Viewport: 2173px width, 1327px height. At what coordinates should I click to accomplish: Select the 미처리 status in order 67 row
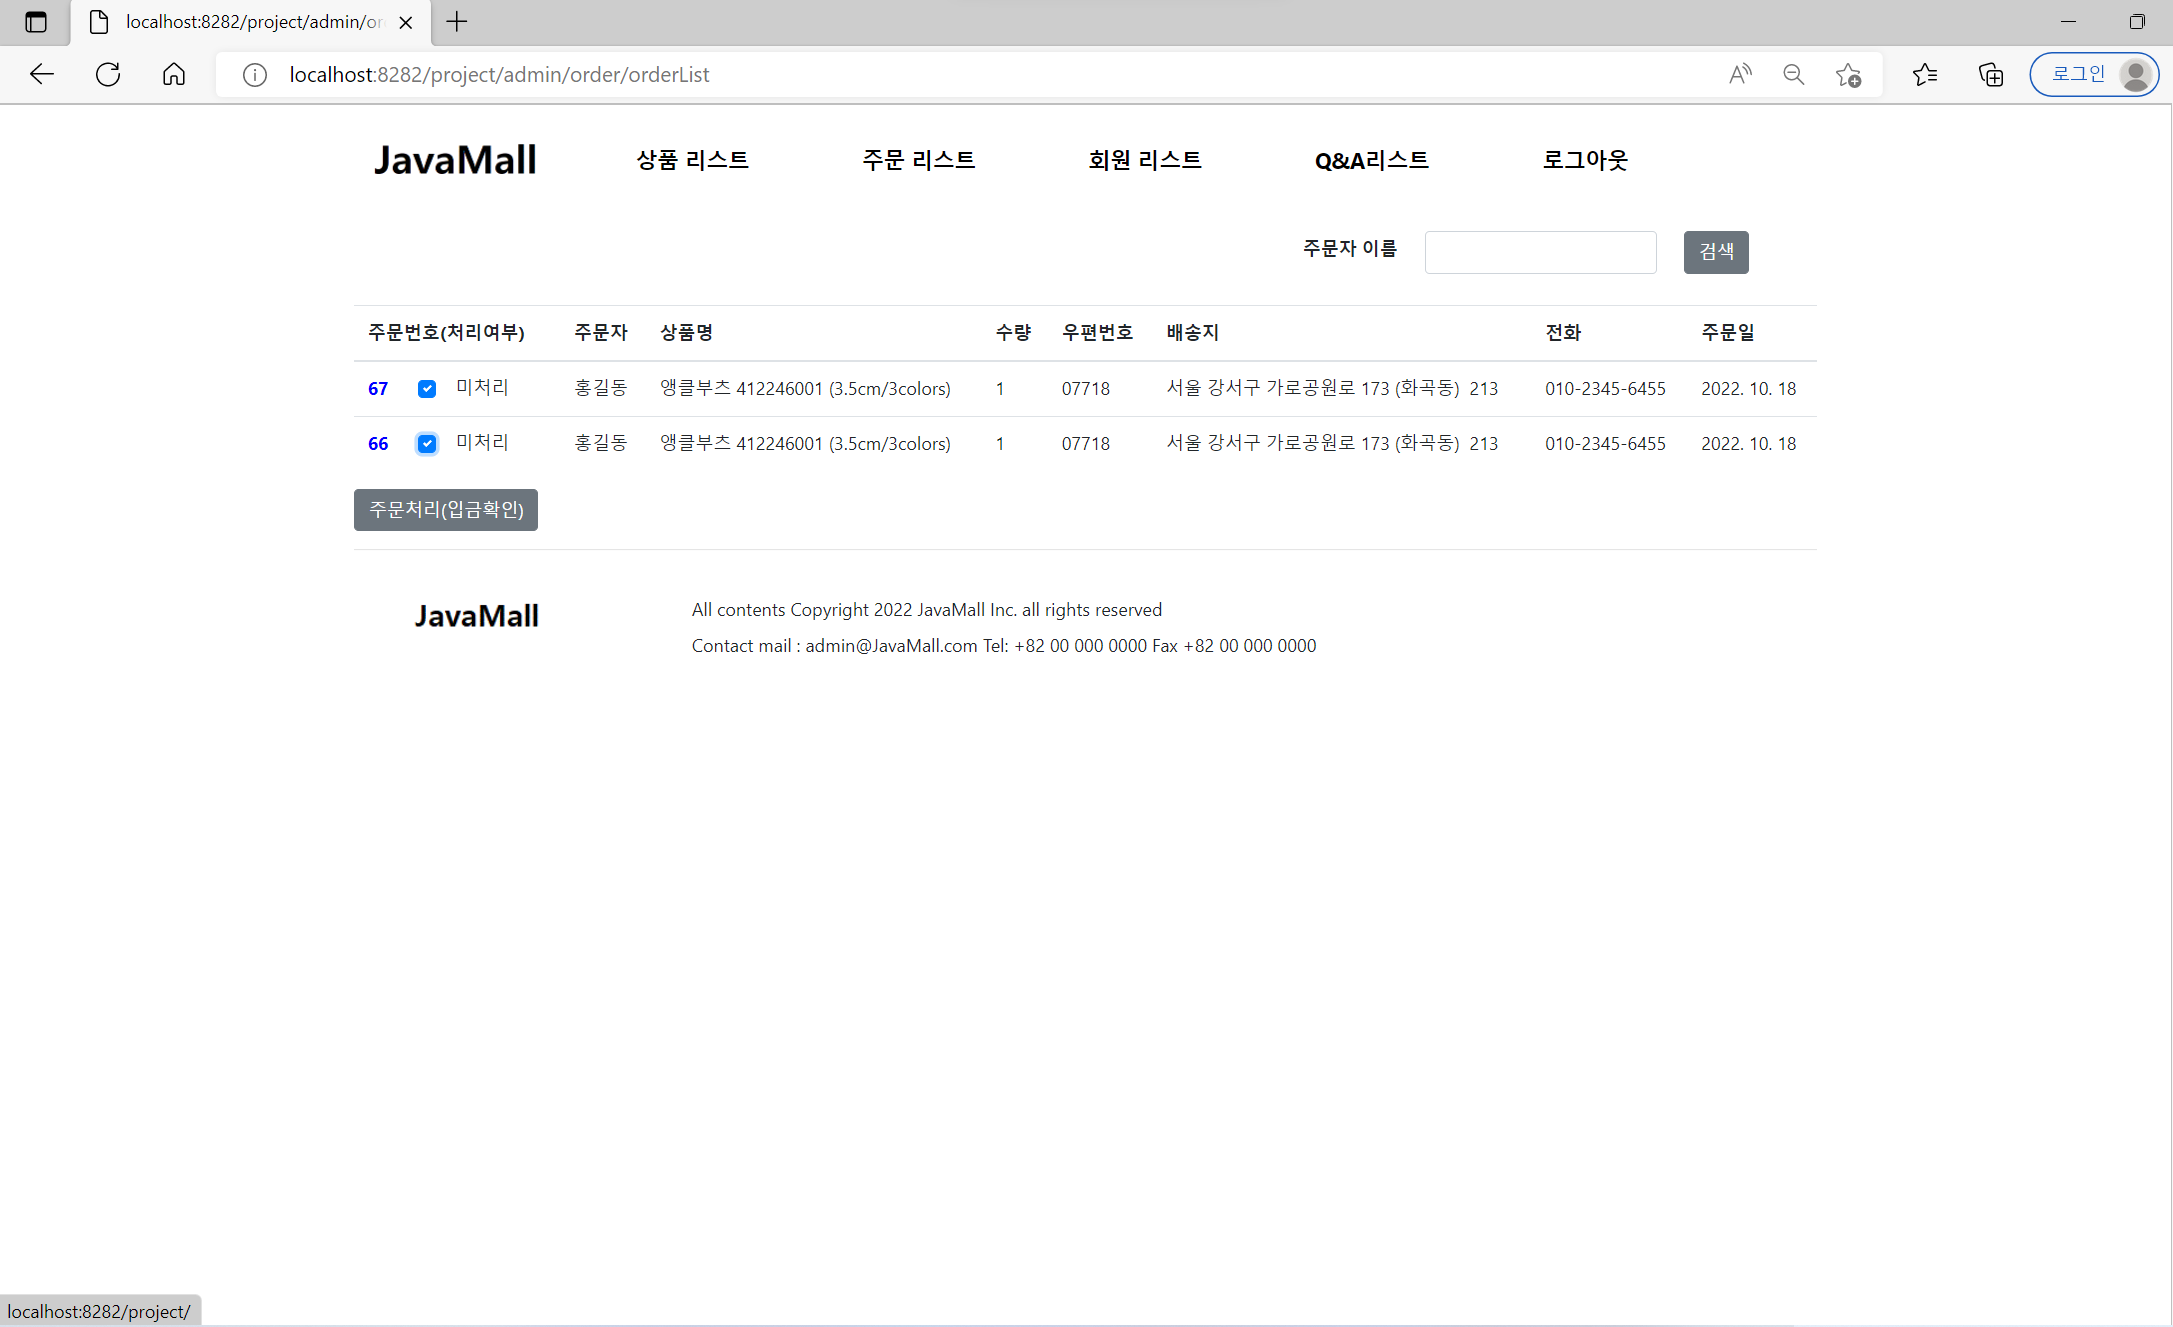pyautogui.click(x=482, y=388)
